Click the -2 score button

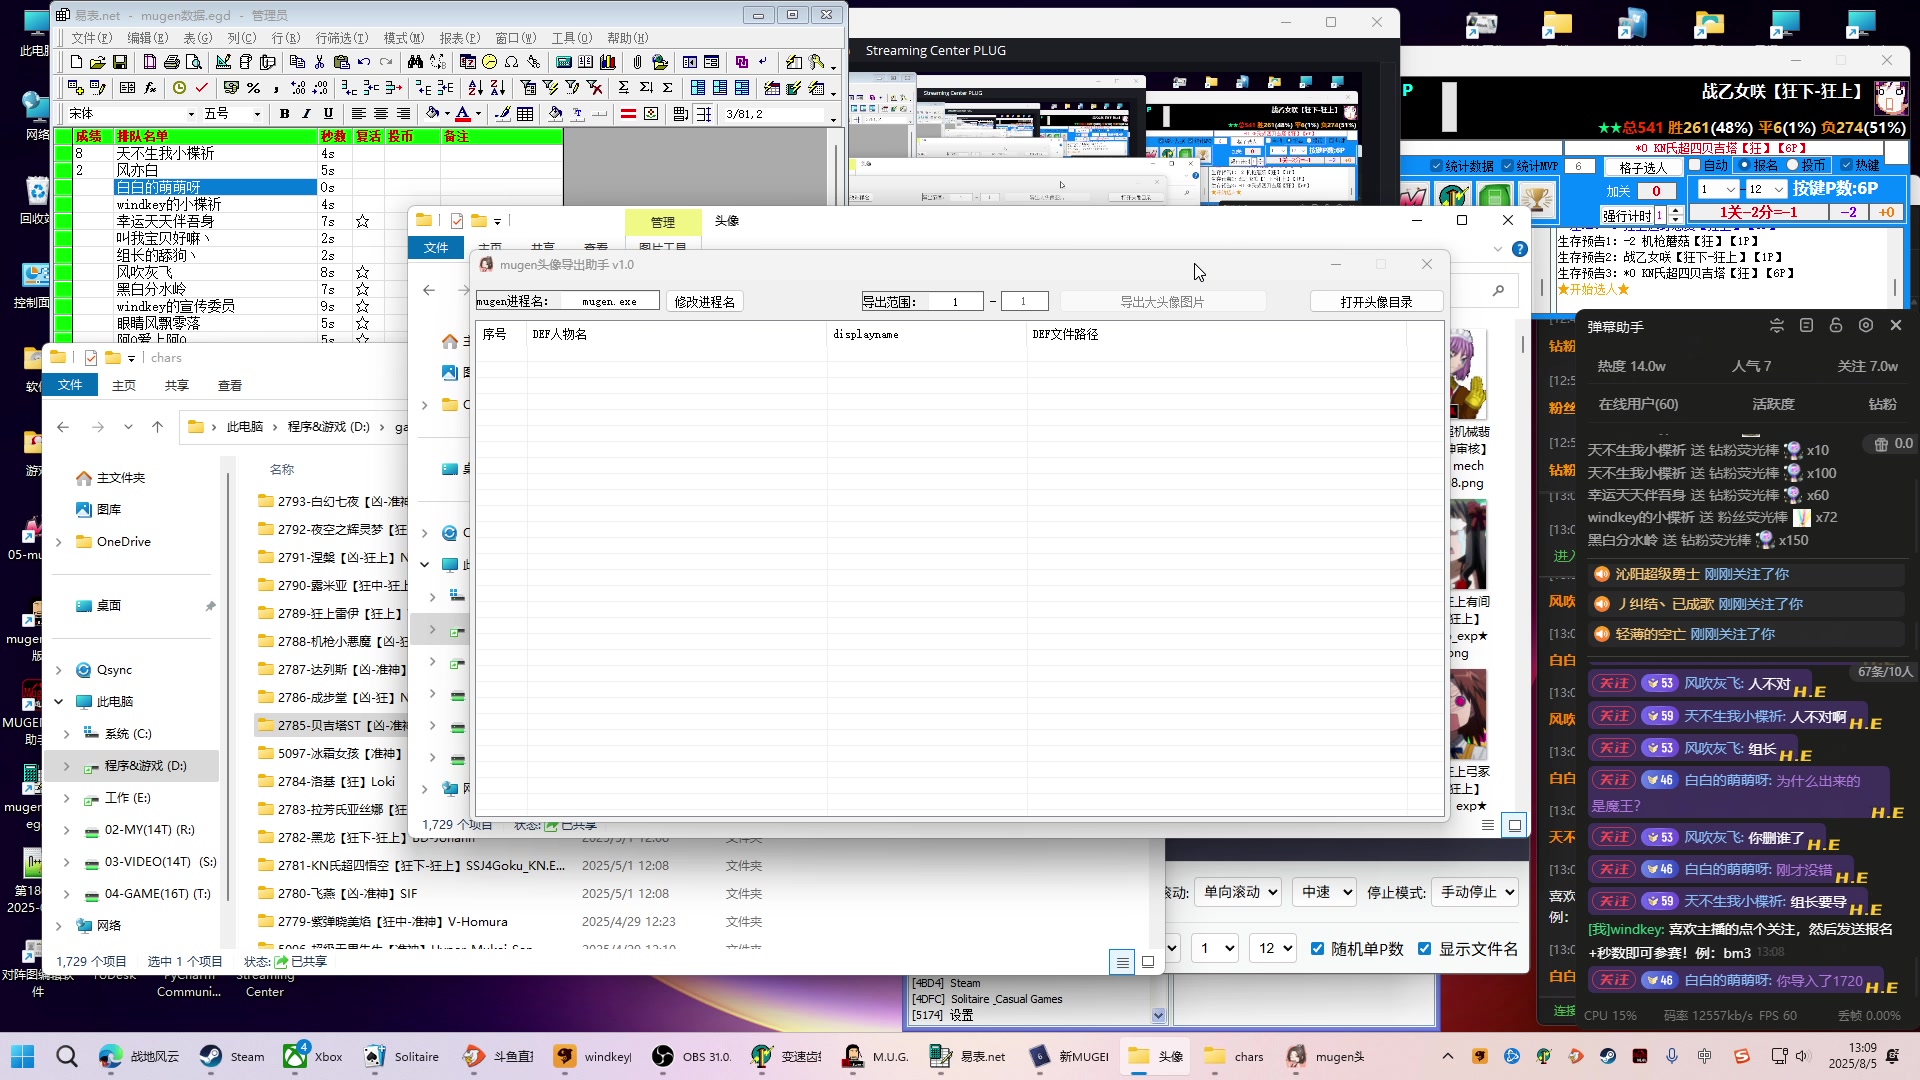(x=1848, y=212)
